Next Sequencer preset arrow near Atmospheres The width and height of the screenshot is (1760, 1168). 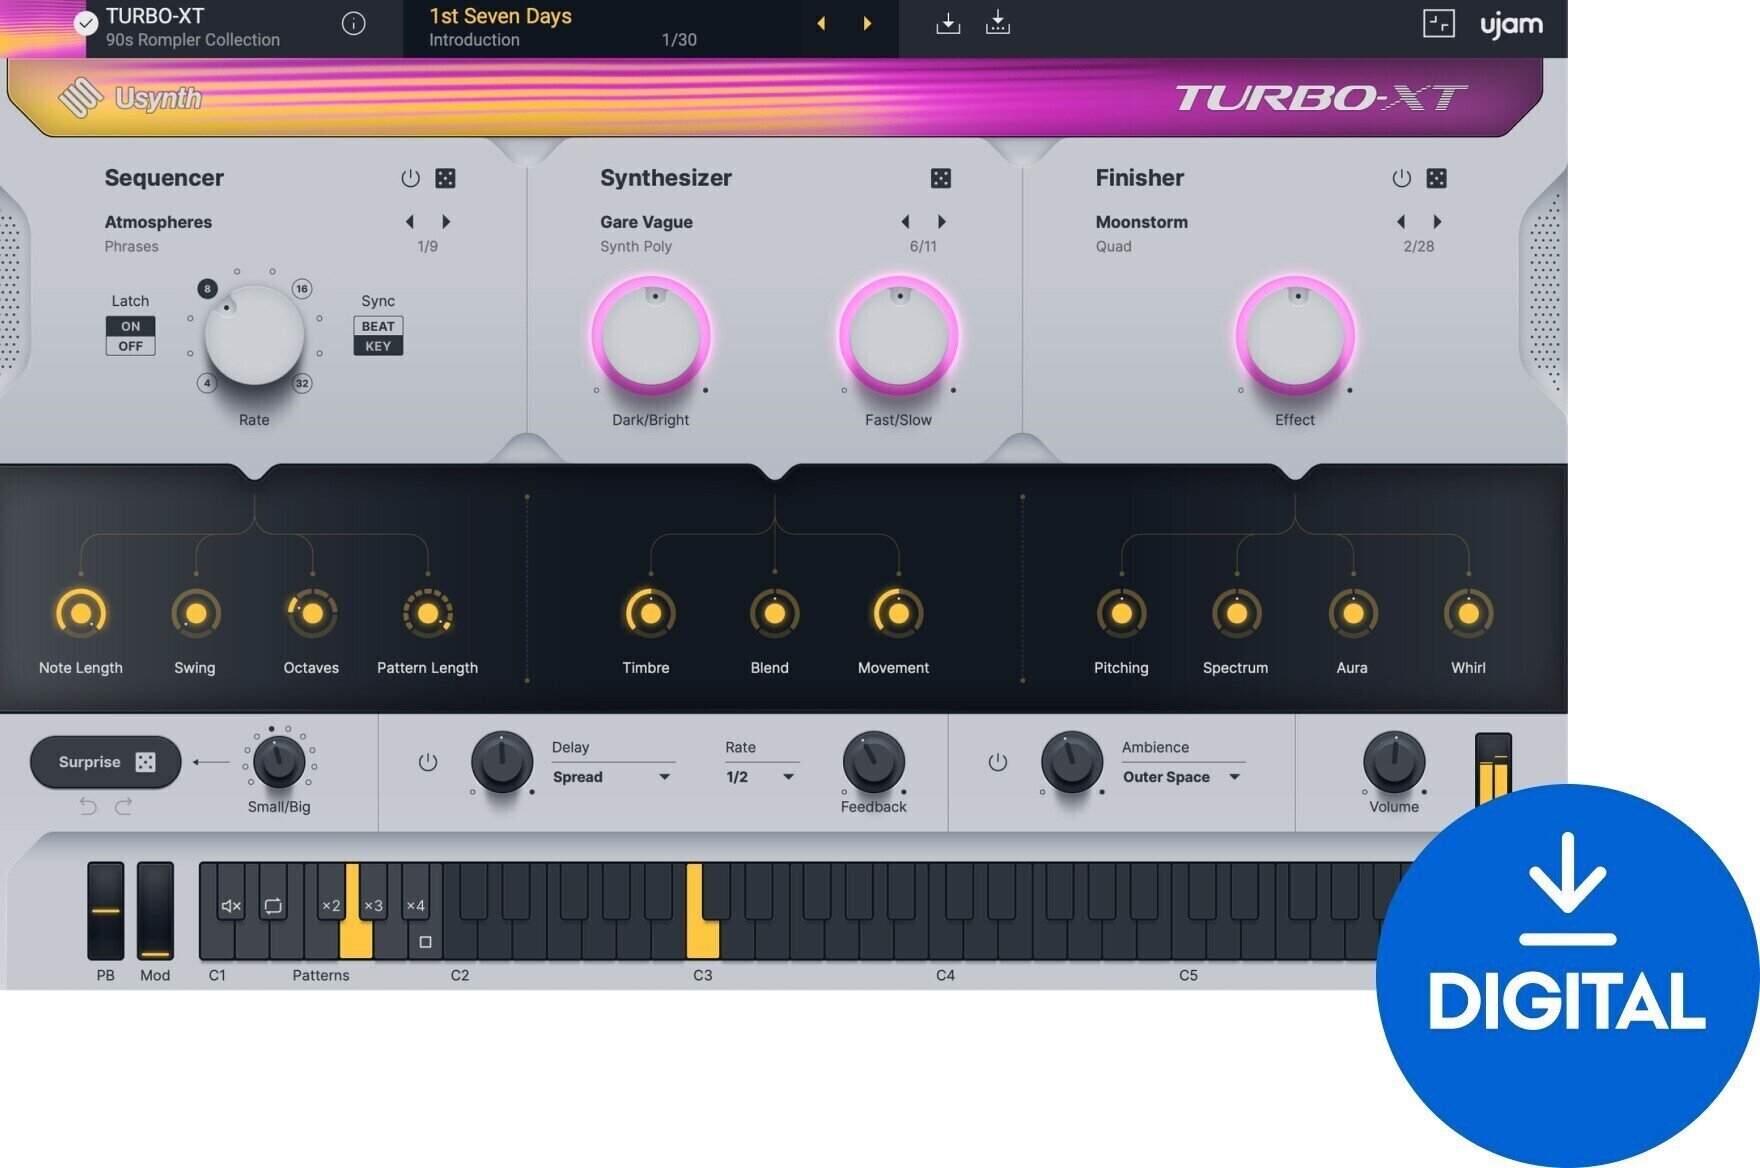pos(446,221)
